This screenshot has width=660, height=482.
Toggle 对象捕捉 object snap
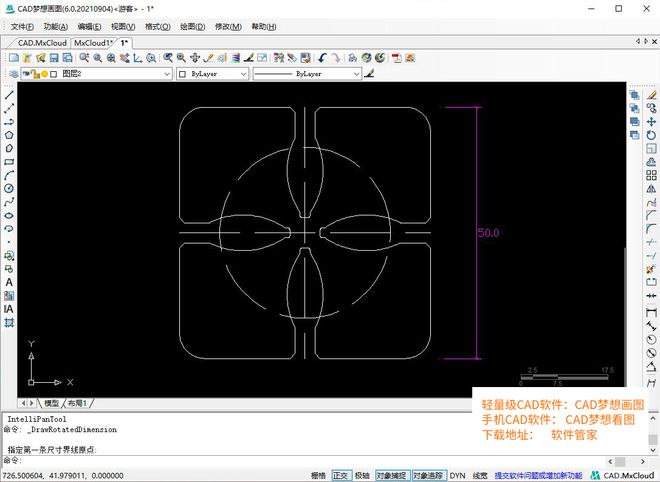[x=391, y=476]
